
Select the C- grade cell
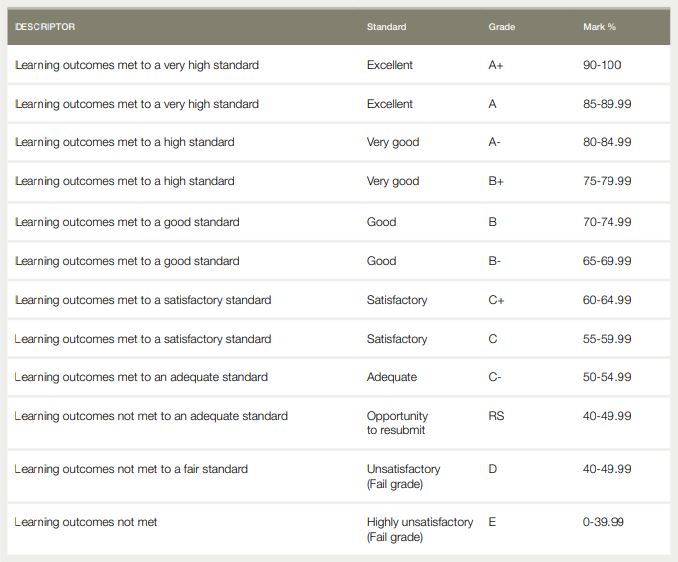pyautogui.click(x=494, y=377)
